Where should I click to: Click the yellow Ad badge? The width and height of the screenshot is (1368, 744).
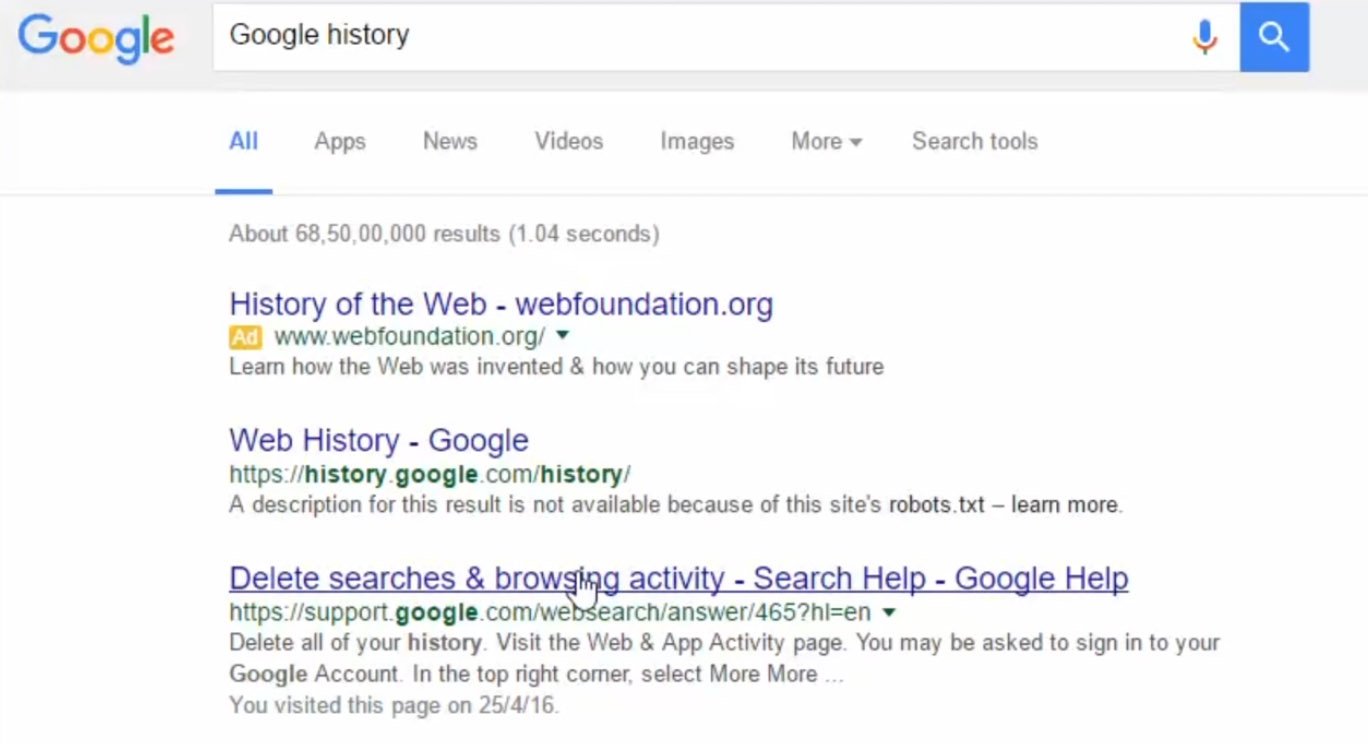245,336
